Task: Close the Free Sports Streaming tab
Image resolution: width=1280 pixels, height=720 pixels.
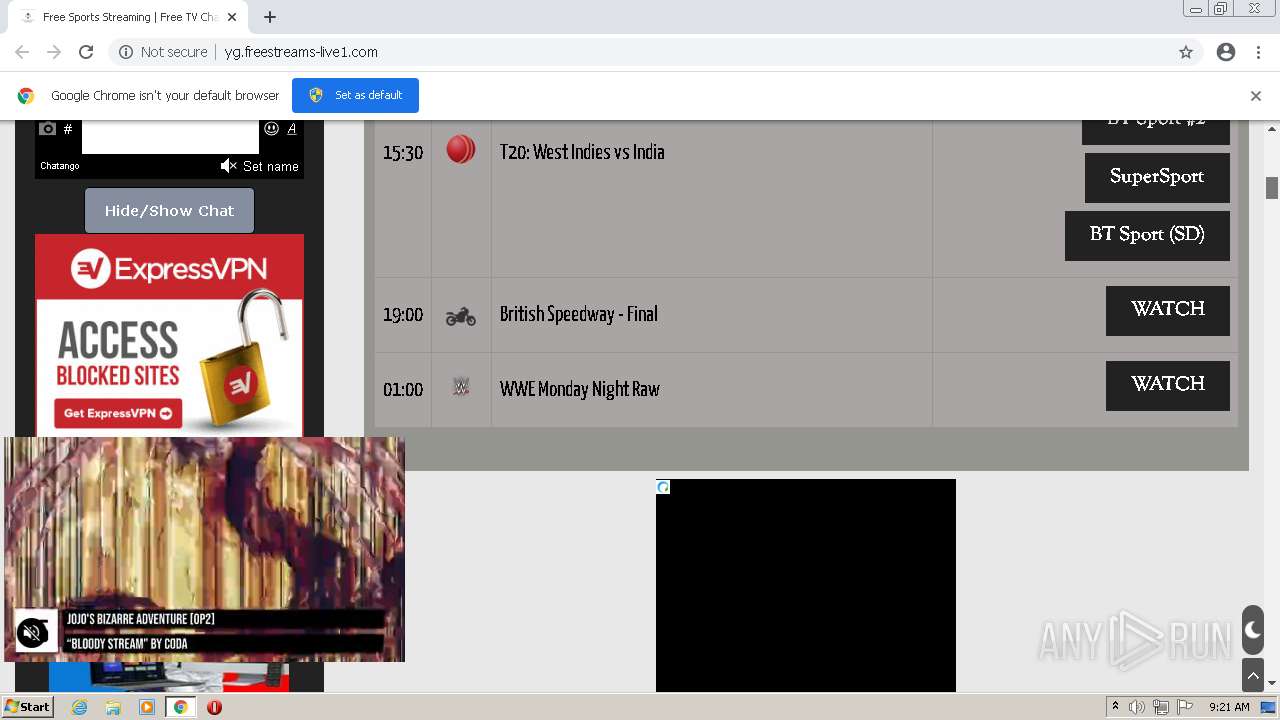Action: pyautogui.click(x=232, y=17)
